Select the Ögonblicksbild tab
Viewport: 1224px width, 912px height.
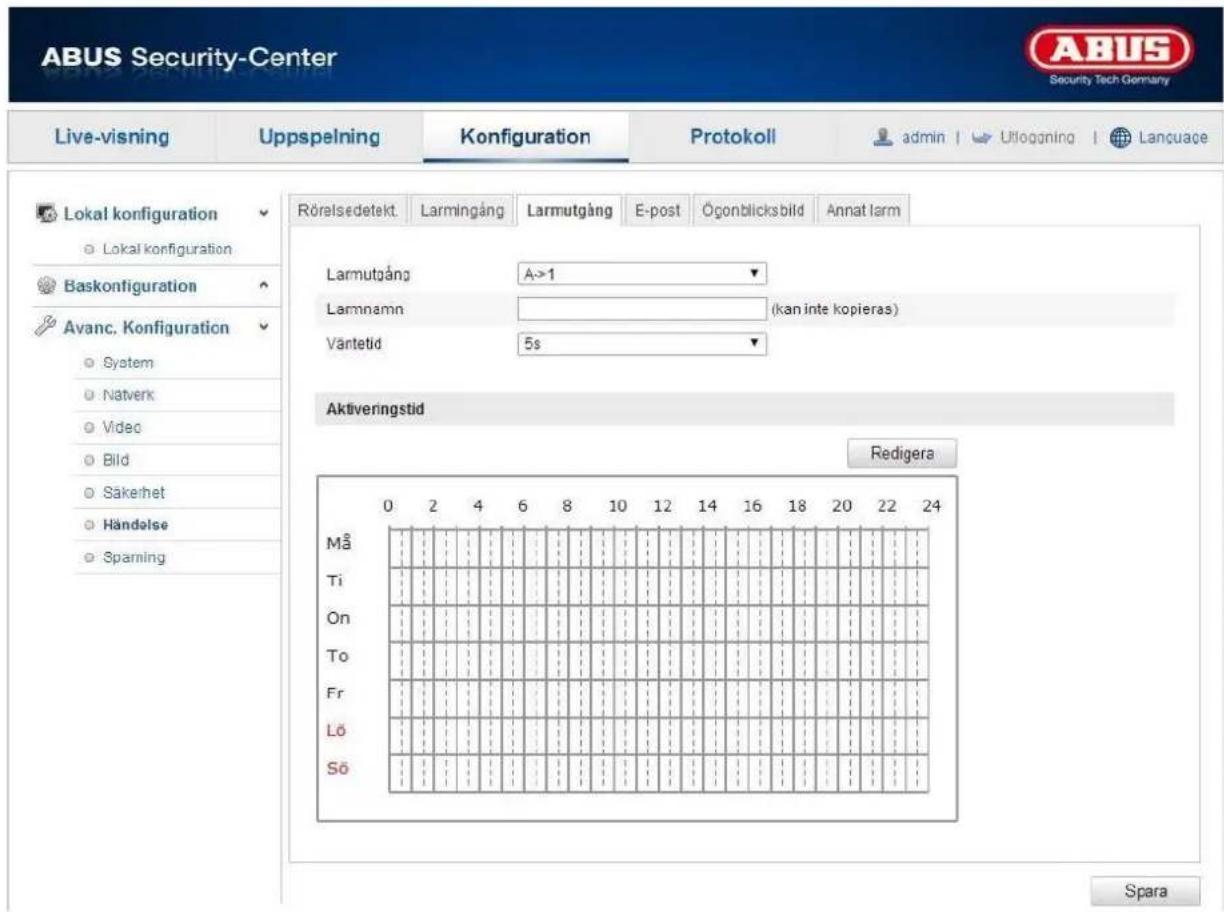tap(753, 210)
